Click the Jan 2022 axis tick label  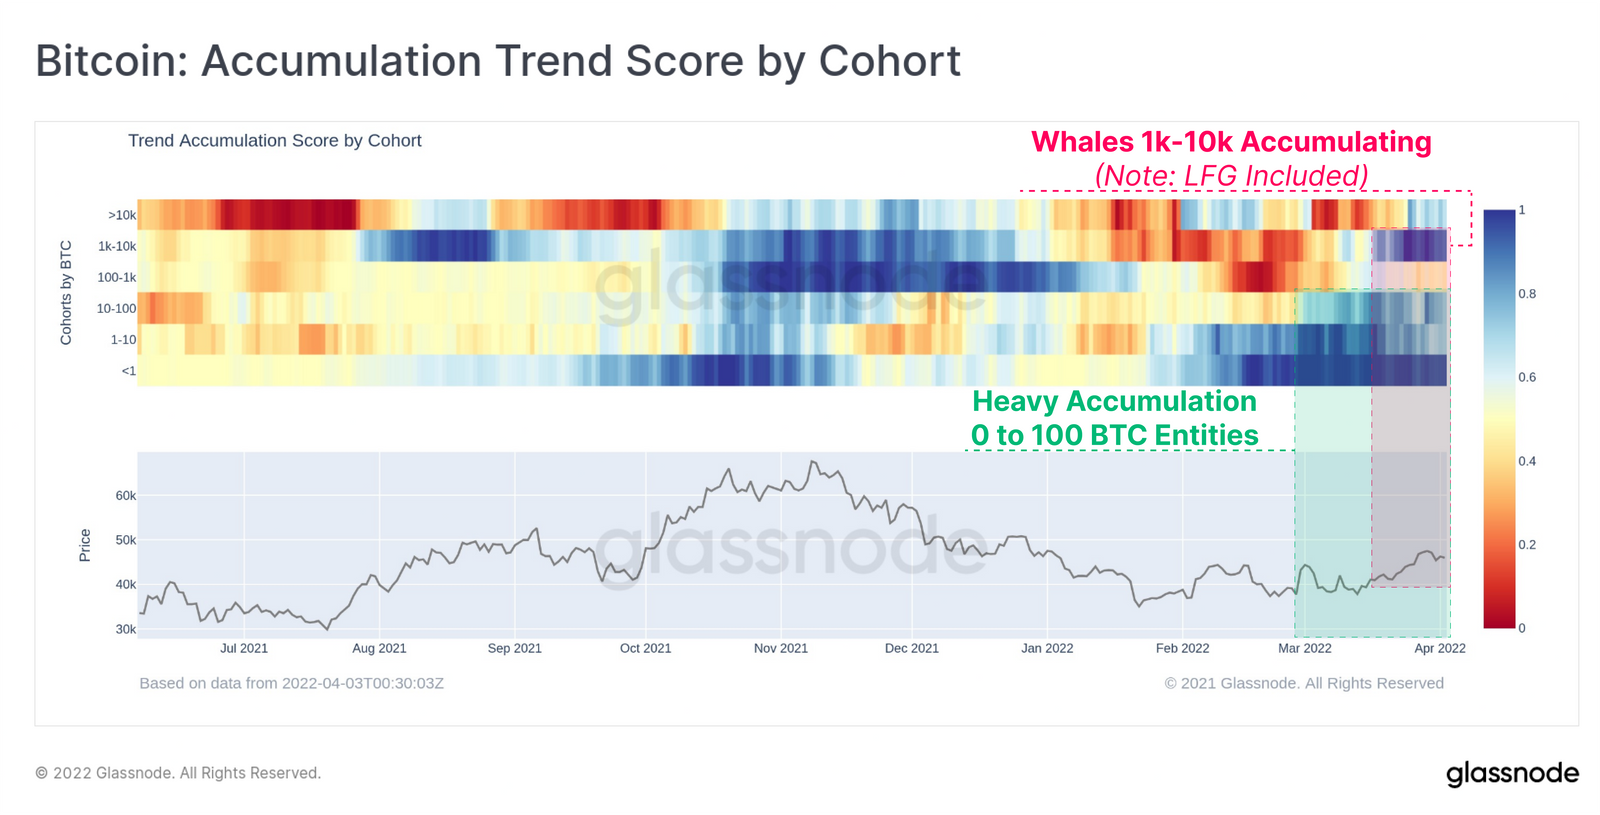coord(1047,648)
